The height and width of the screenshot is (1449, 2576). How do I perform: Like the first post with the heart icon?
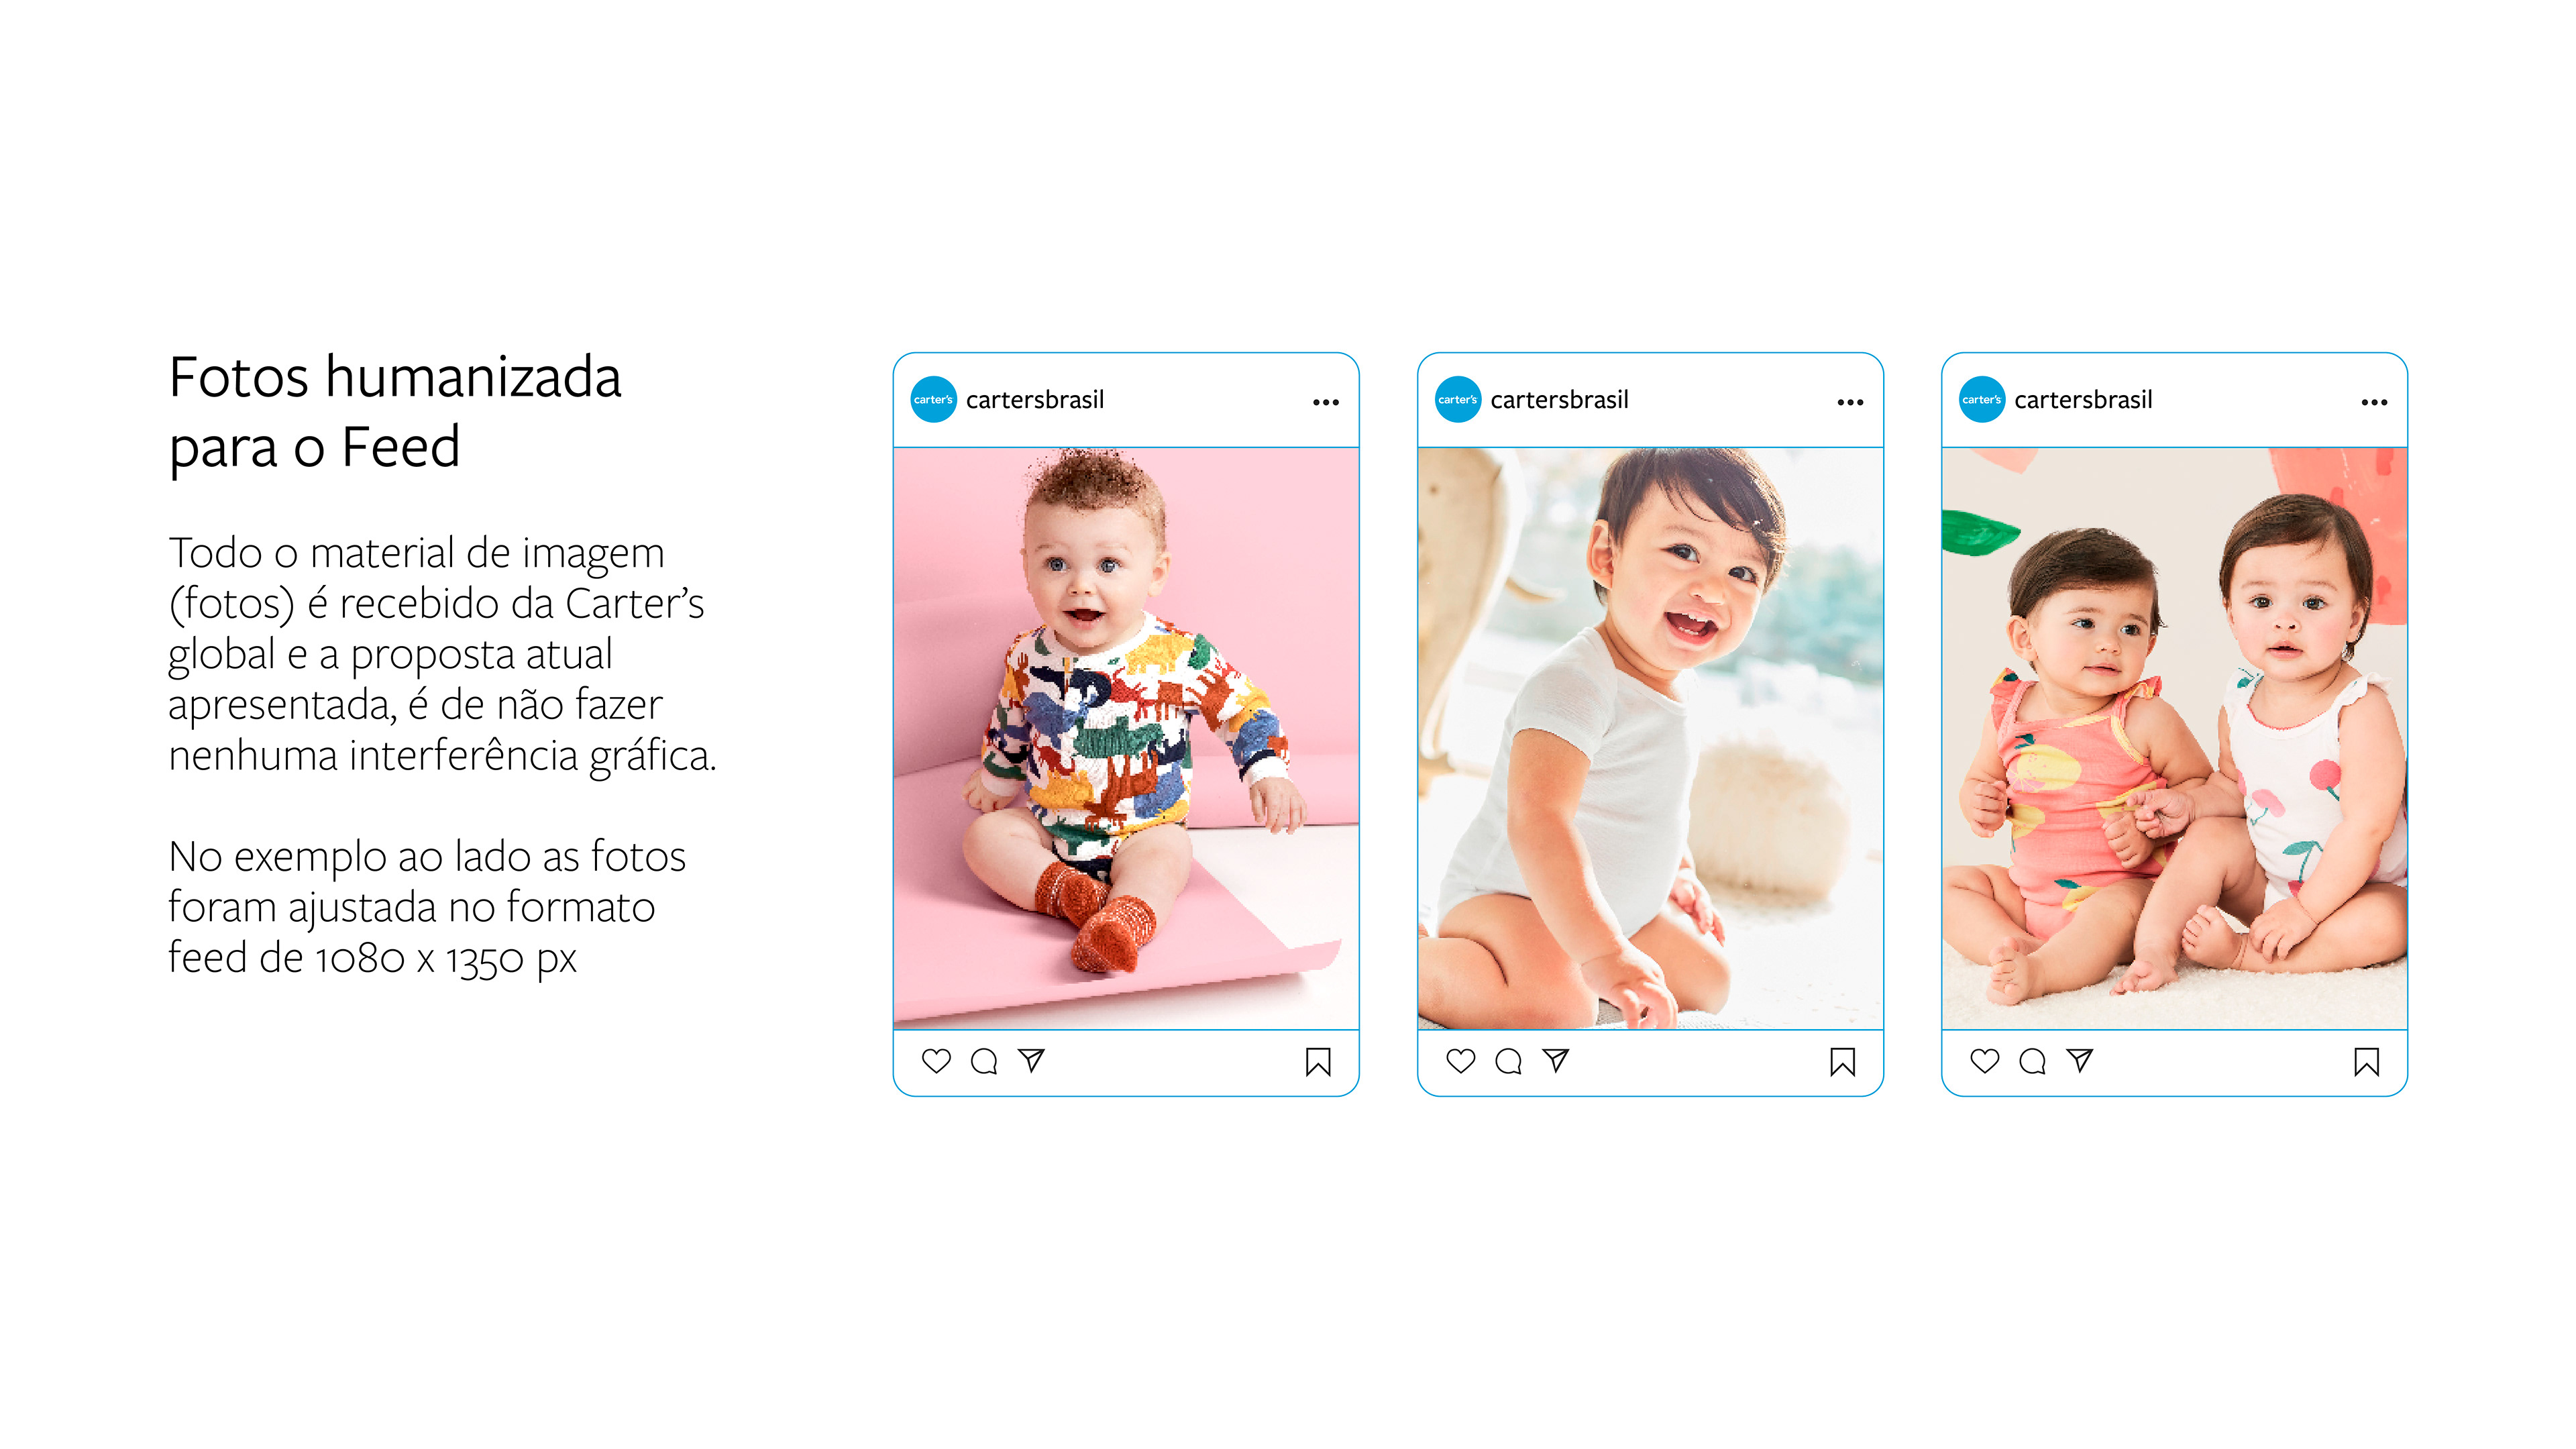pyautogui.click(x=936, y=1061)
